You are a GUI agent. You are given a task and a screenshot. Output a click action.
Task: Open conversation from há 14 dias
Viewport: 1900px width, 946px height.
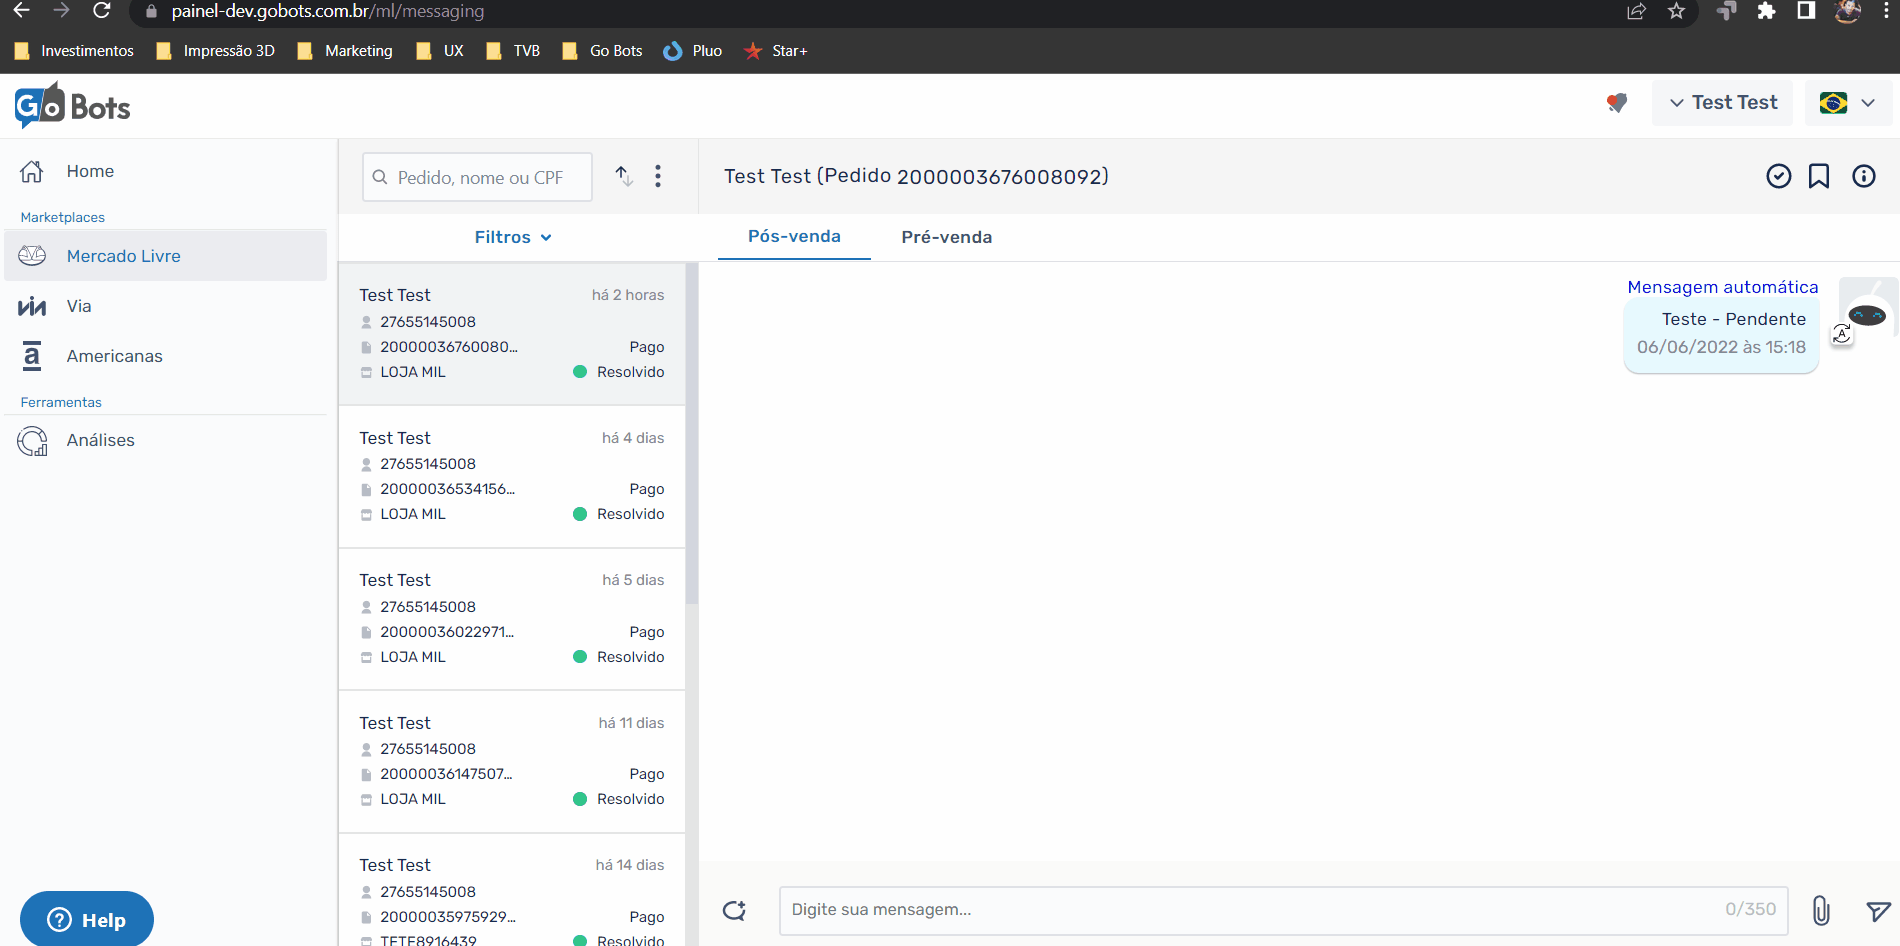(512, 891)
